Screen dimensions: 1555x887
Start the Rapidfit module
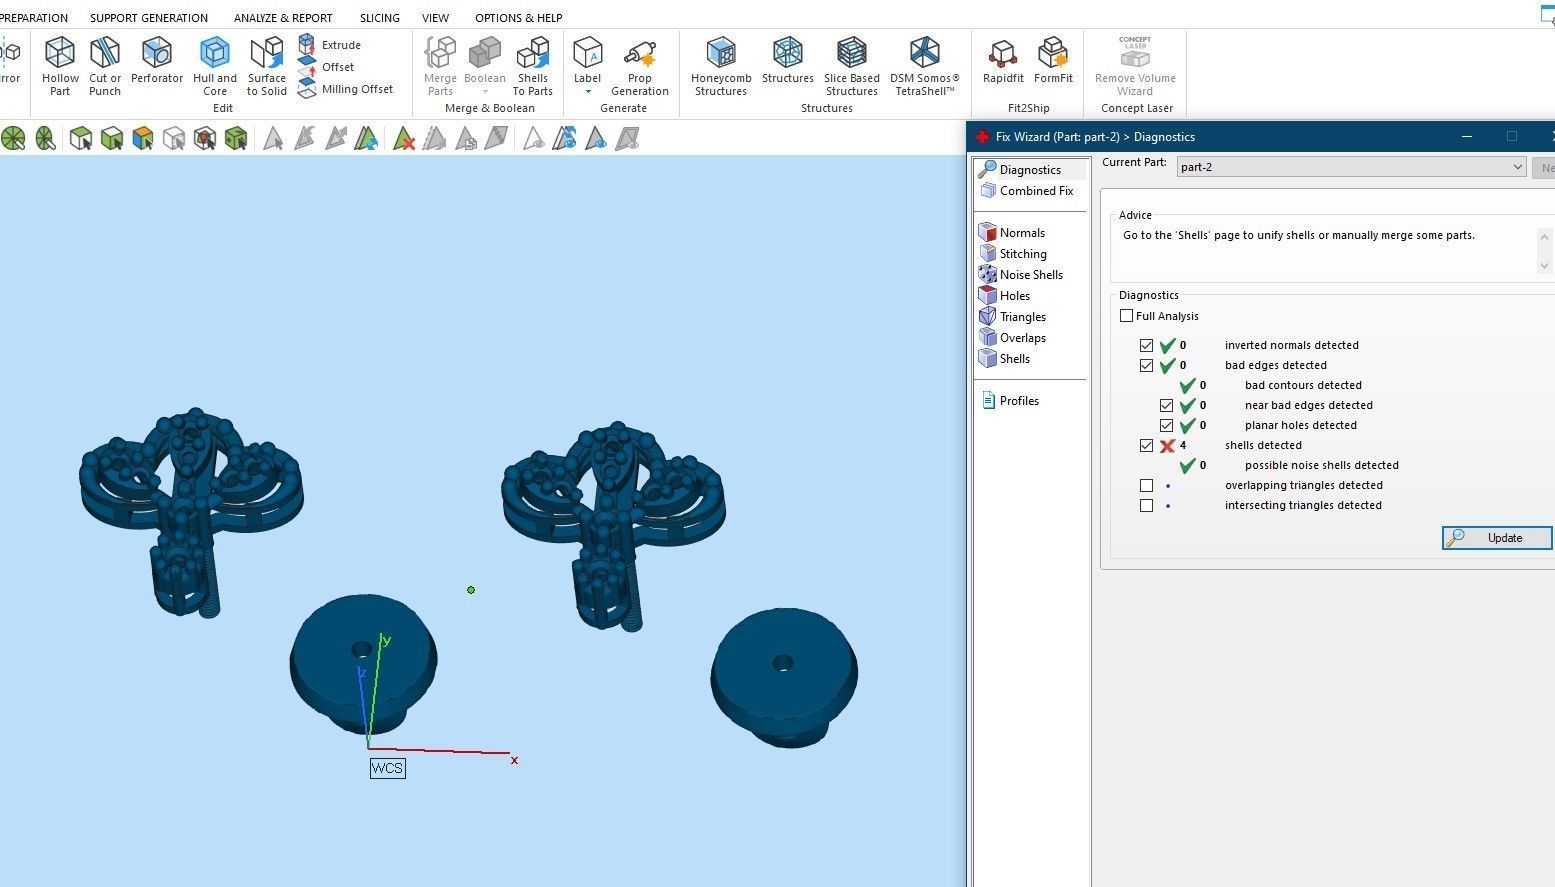(1003, 61)
